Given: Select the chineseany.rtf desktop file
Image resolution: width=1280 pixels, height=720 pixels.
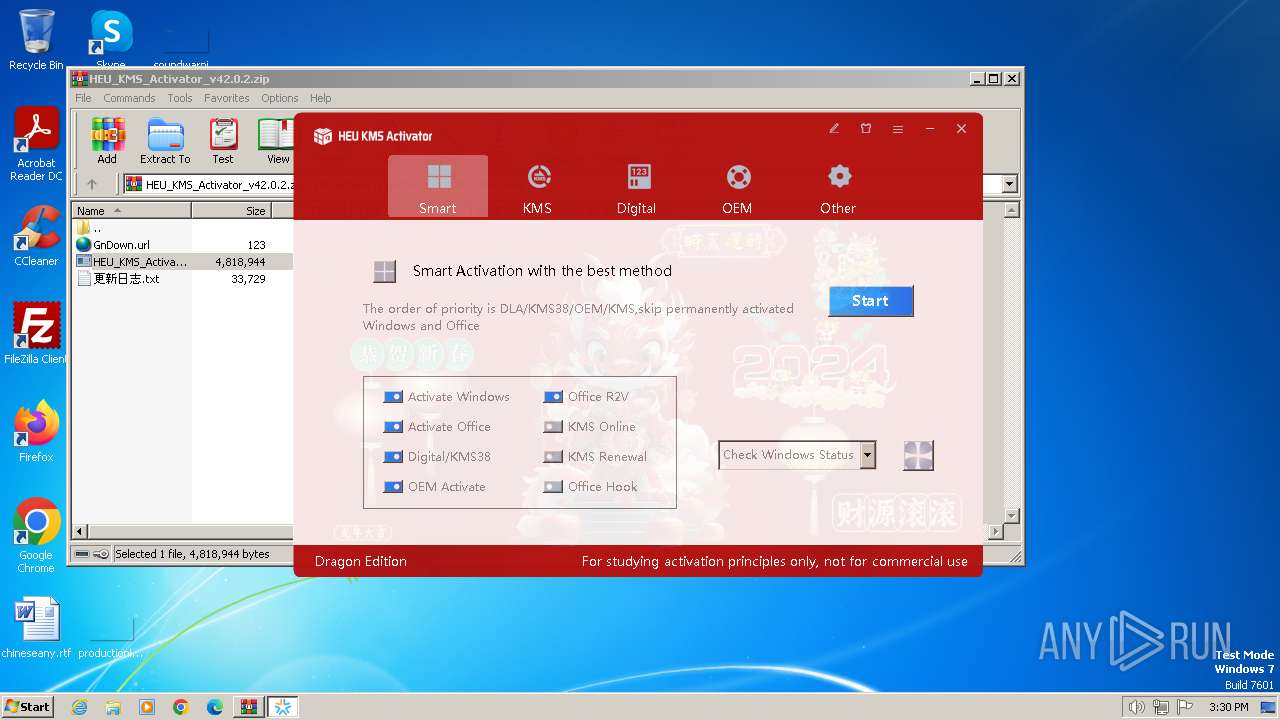Looking at the screenshot, I should [36, 628].
